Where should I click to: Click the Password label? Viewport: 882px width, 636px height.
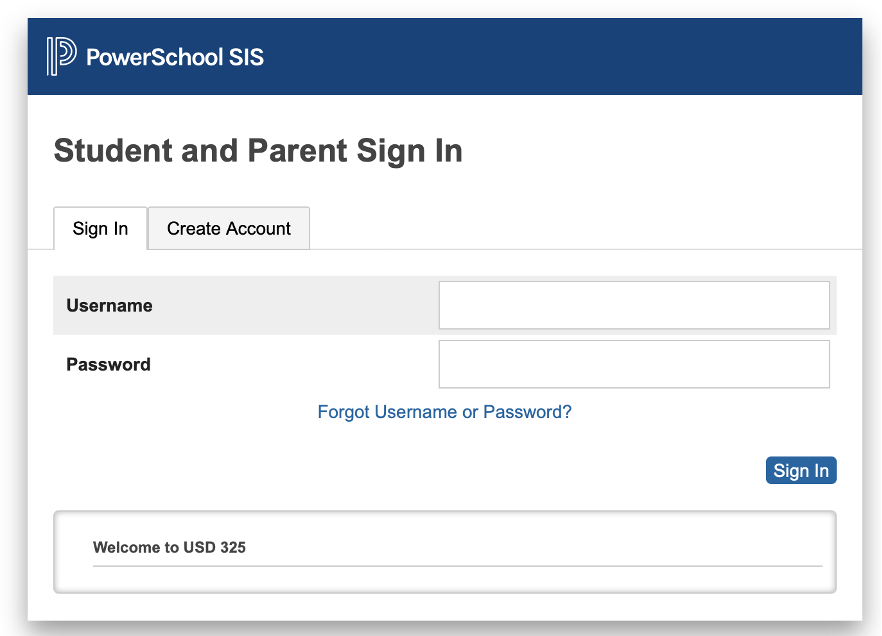(x=108, y=364)
